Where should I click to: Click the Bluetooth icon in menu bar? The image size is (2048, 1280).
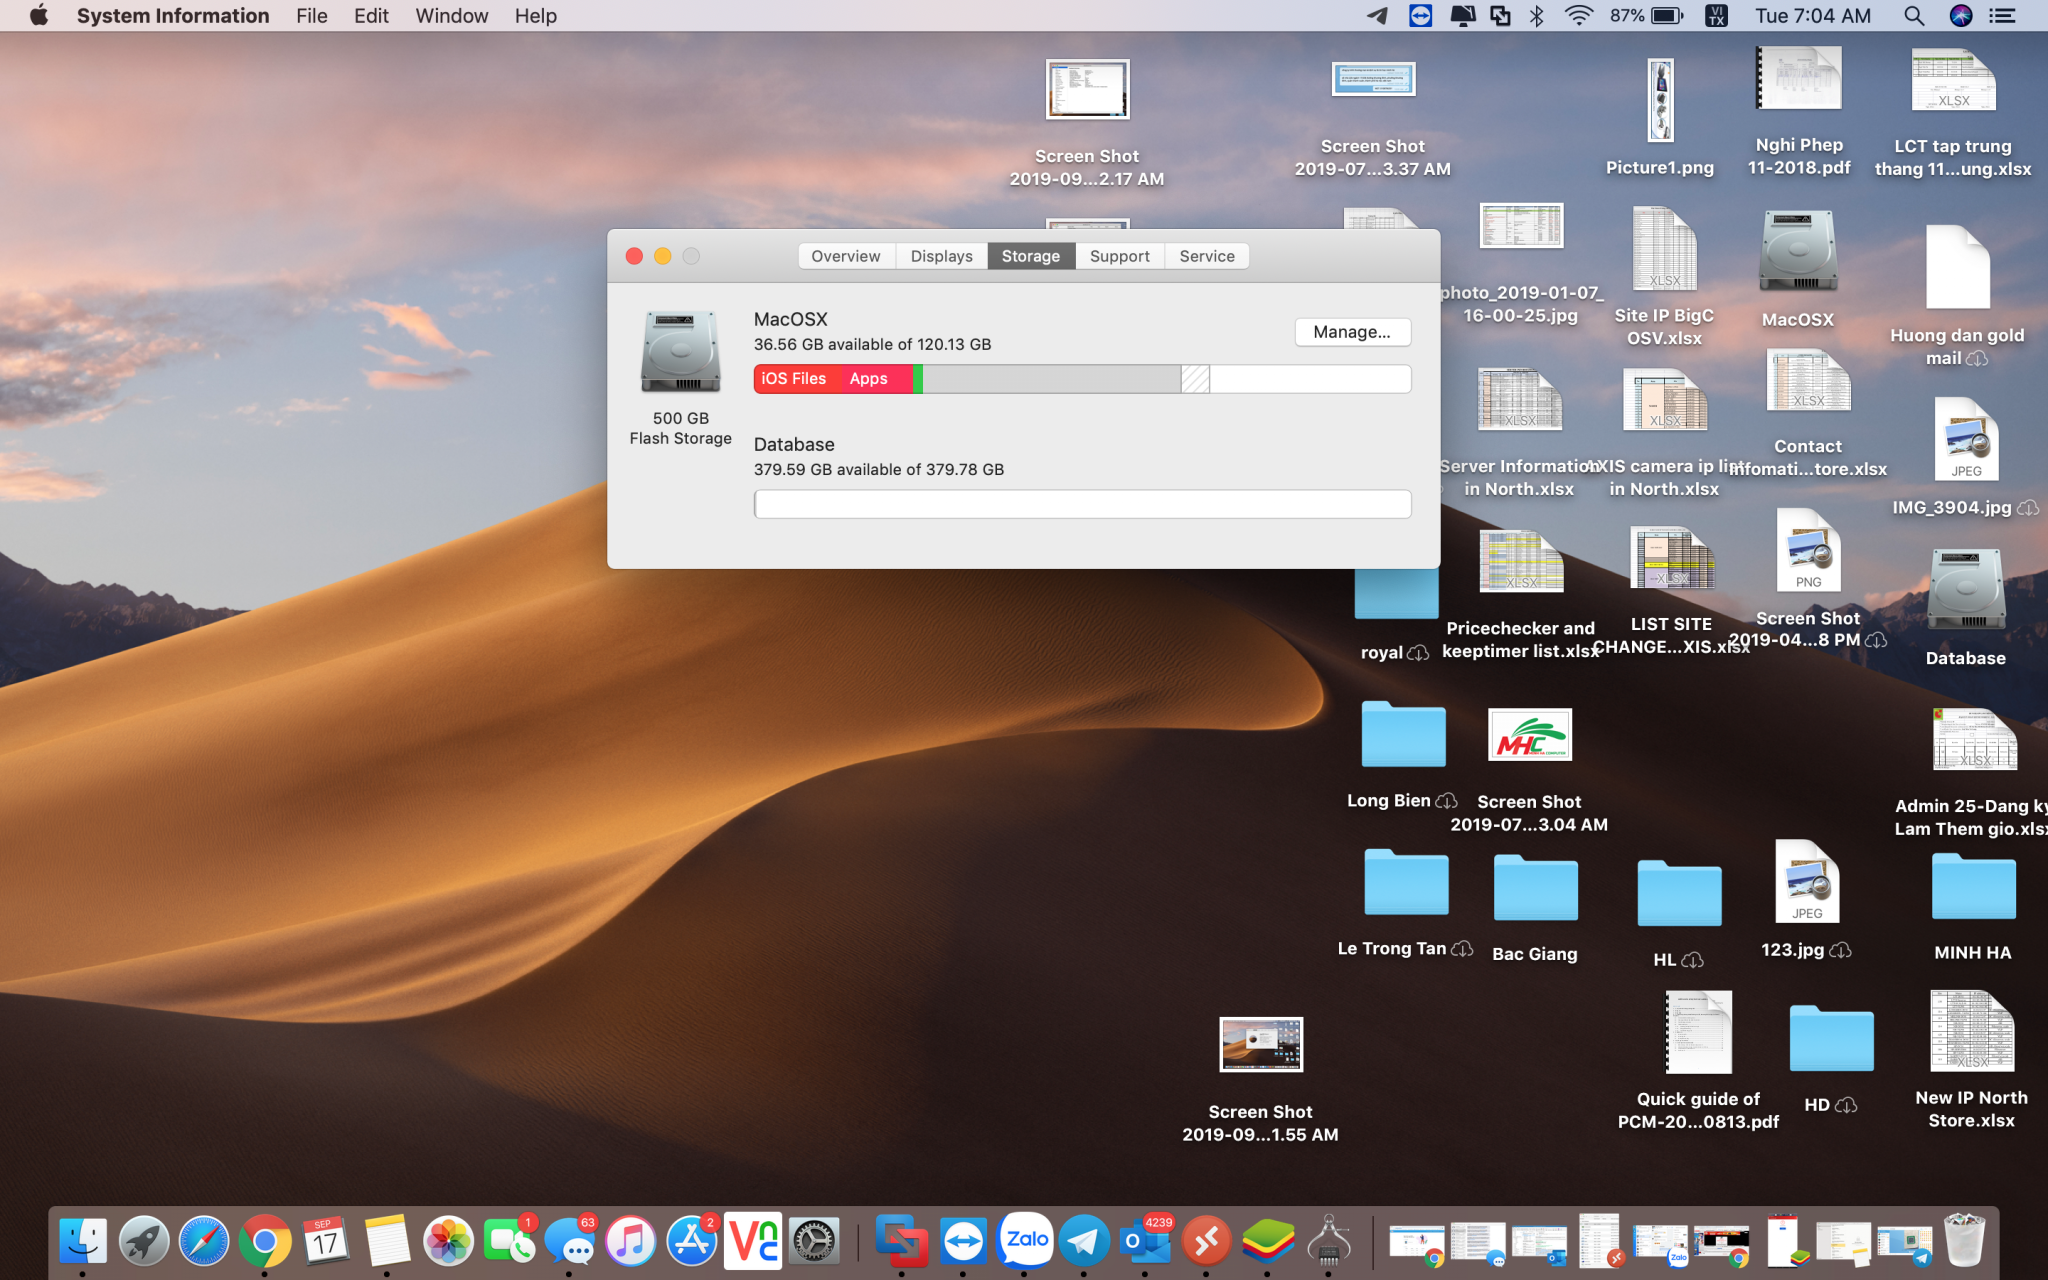tap(1537, 16)
